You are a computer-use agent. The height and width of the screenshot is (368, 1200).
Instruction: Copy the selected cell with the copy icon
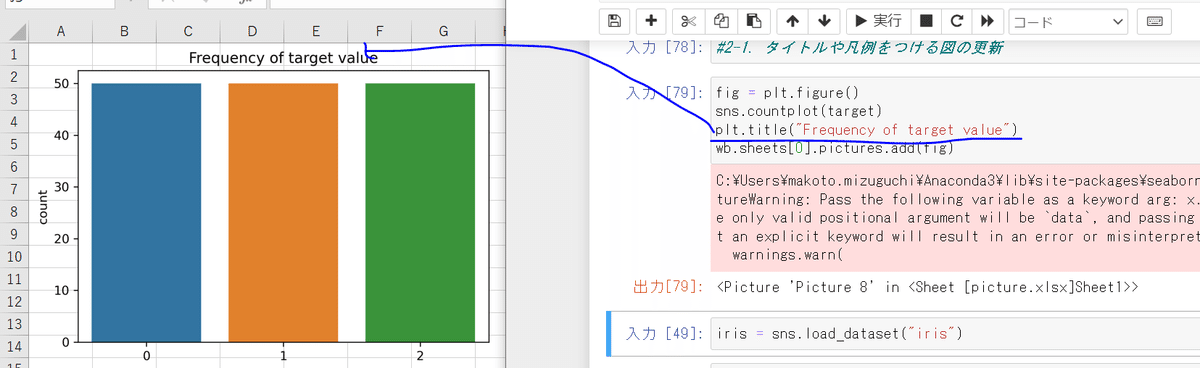click(721, 20)
